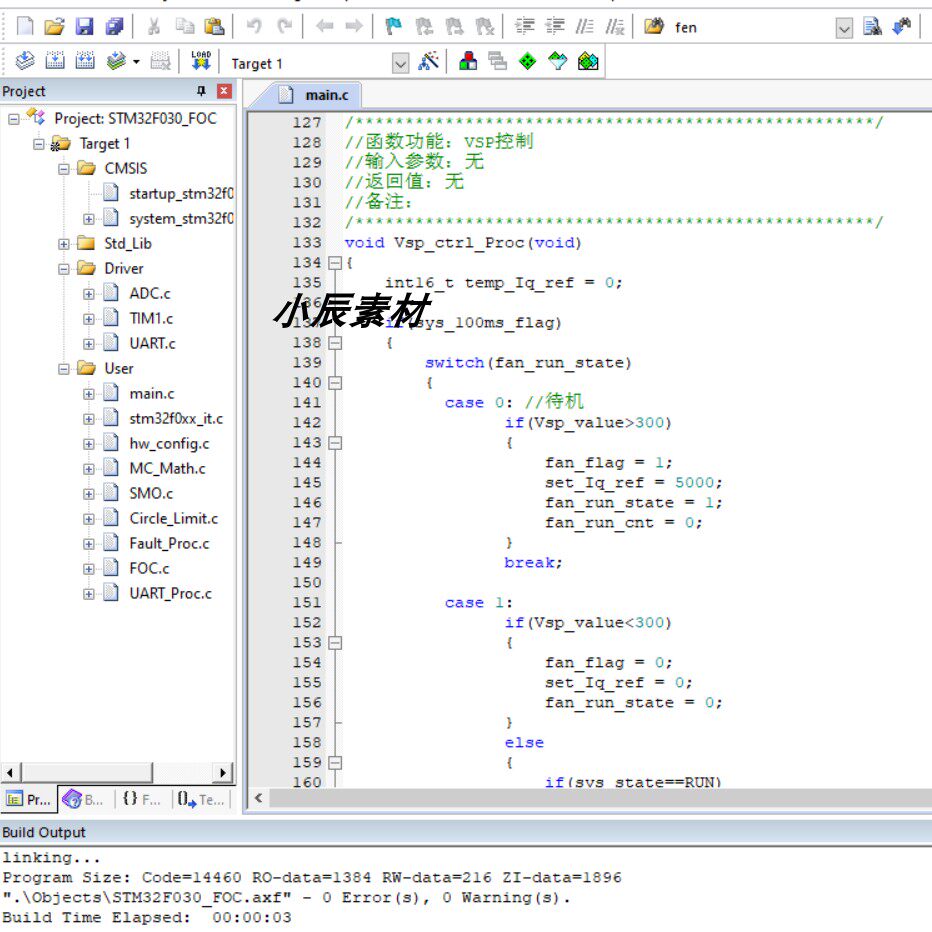Screen dimensions: 932x932
Task: Insert a bookmark with the flag icon
Action: pyautogui.click(x=393, y=27)
